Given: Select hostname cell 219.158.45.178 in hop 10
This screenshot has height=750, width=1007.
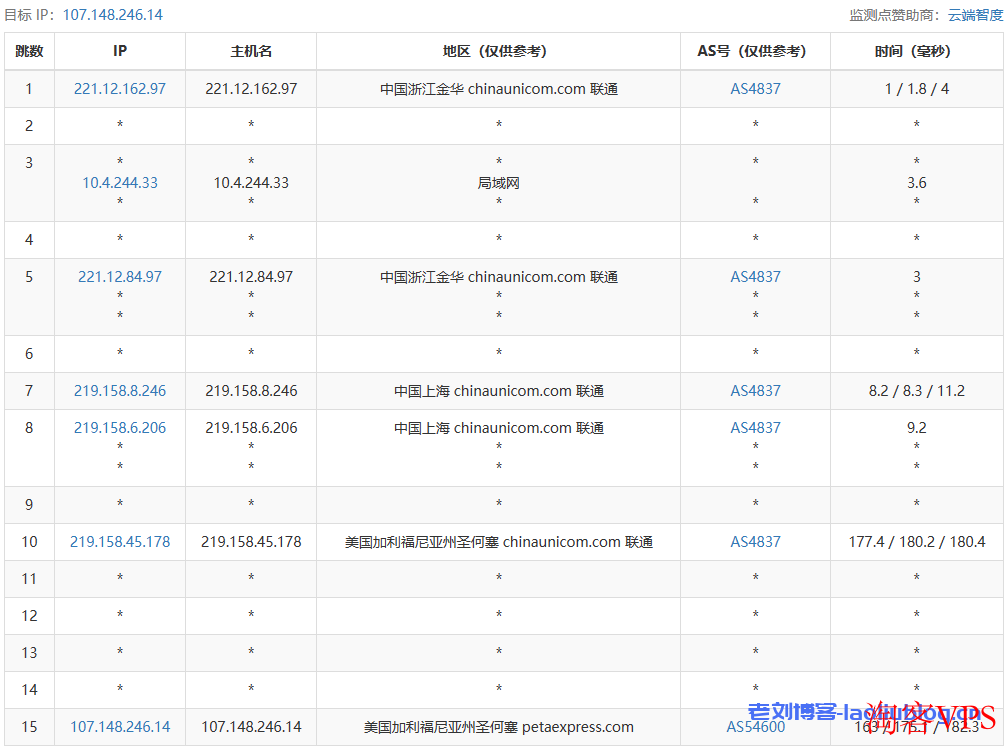Looking at the screenshot, I should tap(251, 541).
